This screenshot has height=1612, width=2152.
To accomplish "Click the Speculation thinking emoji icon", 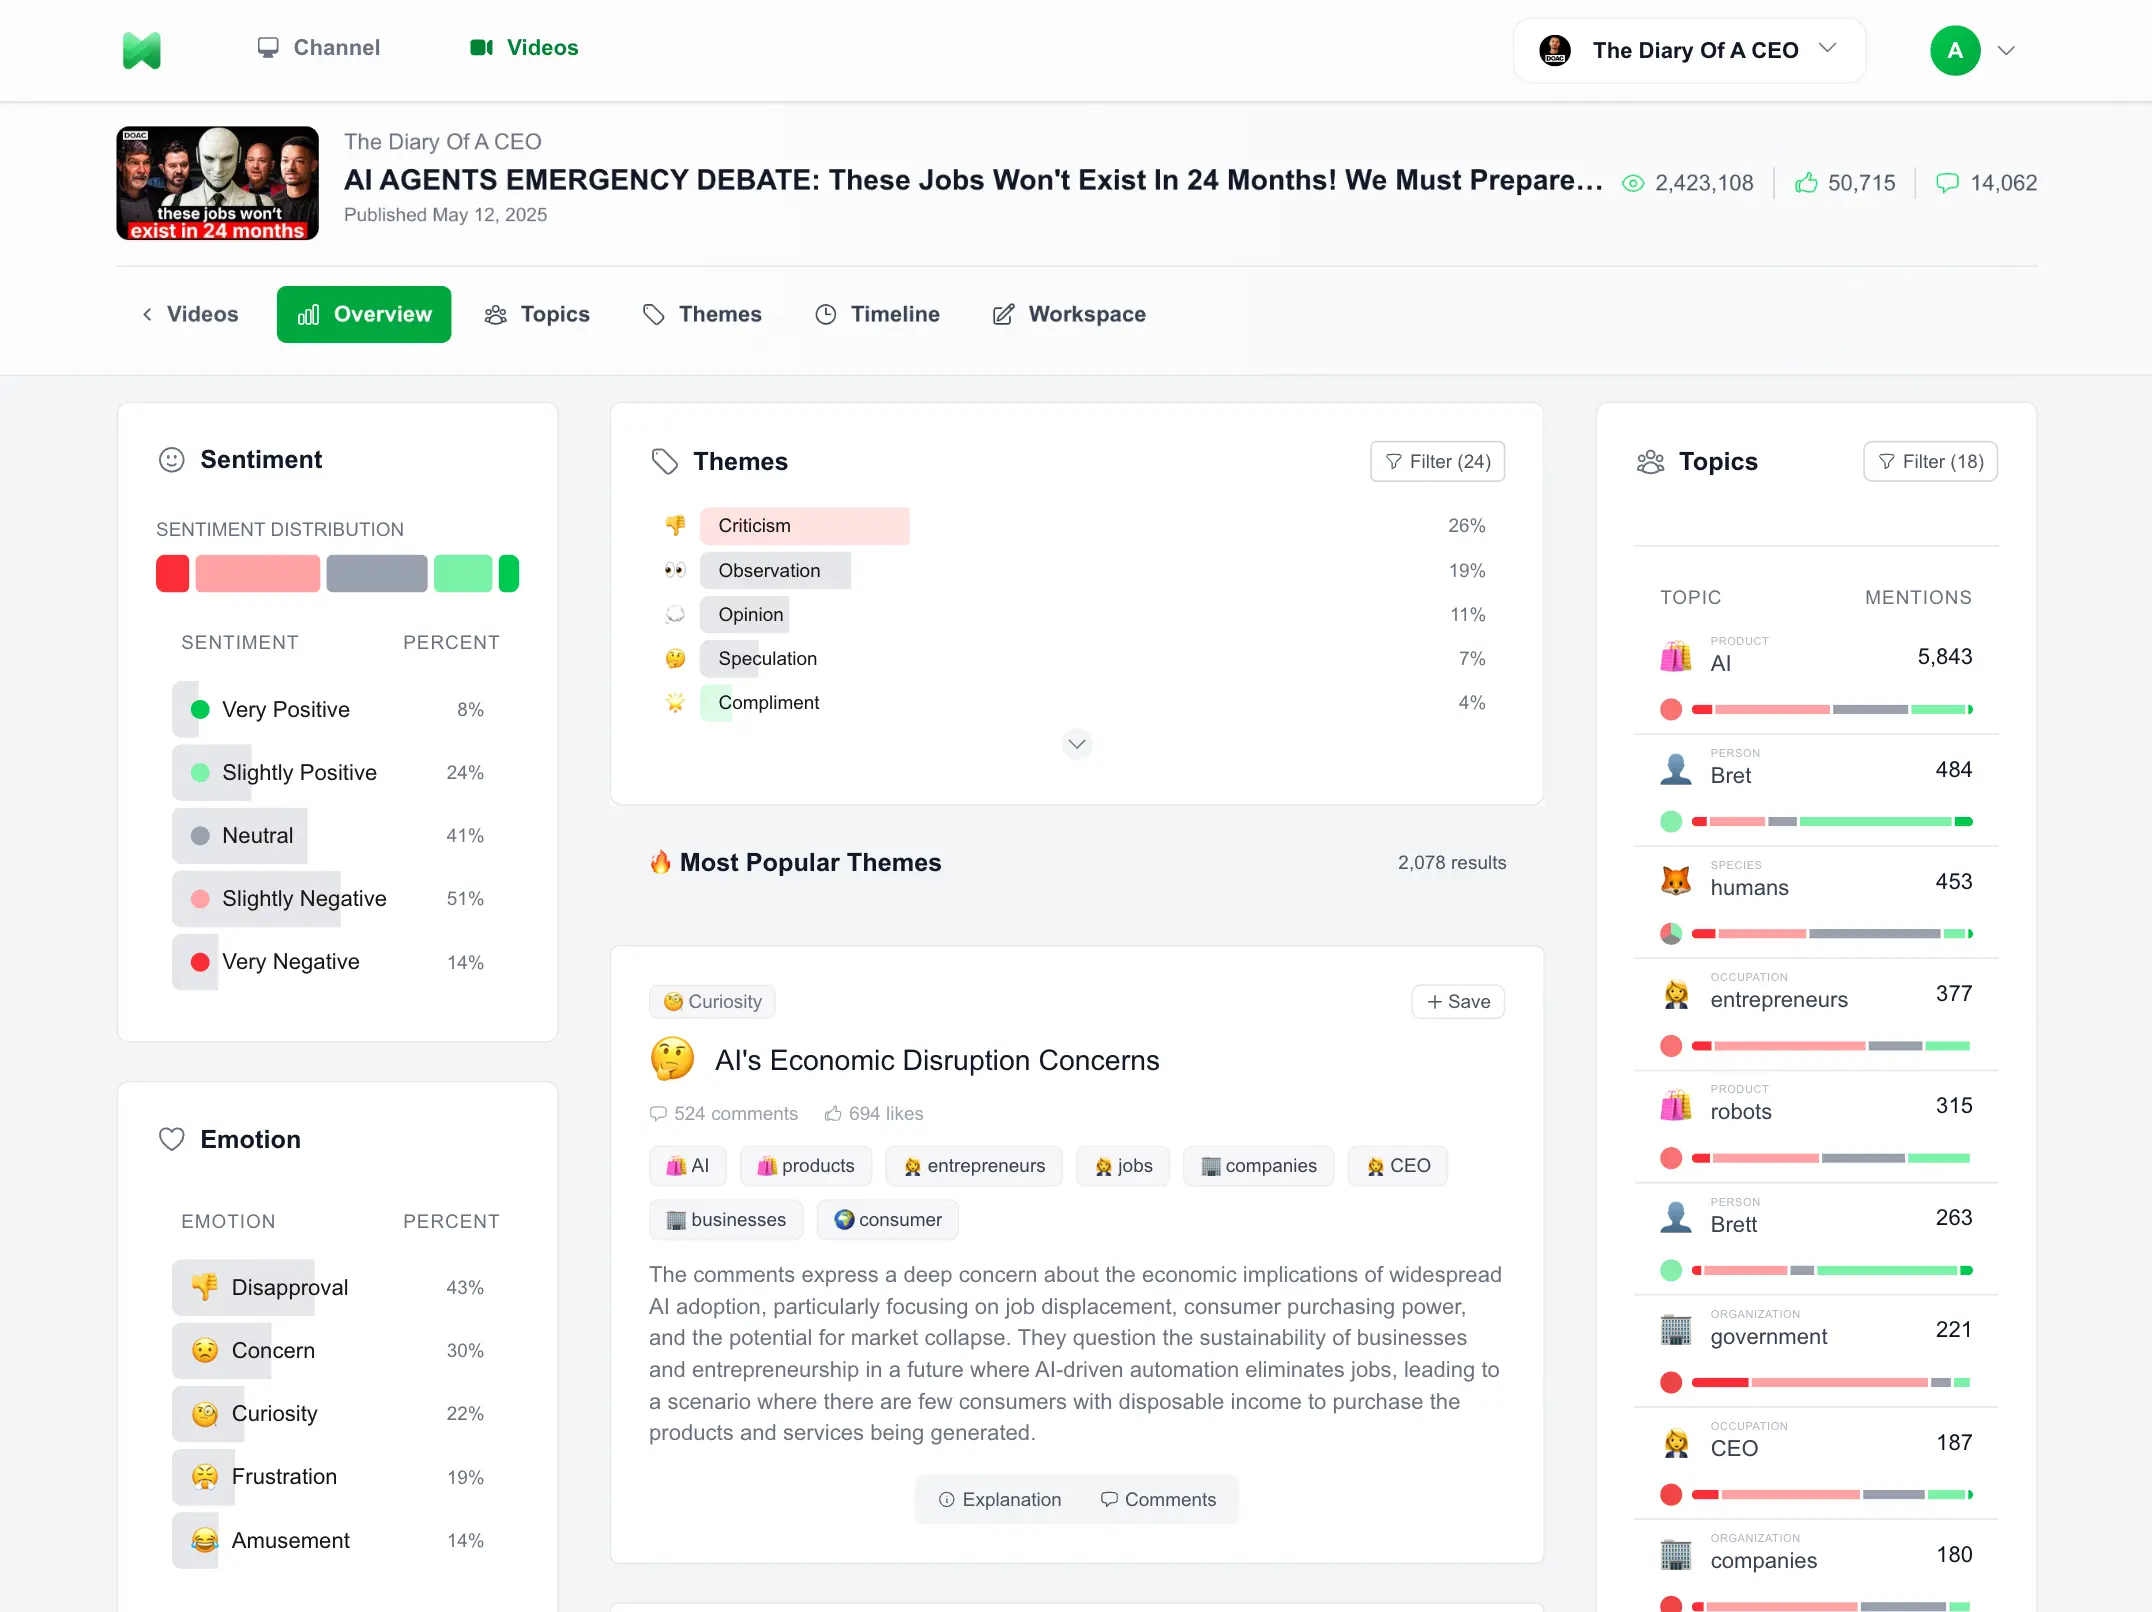I will click(676, 658).
